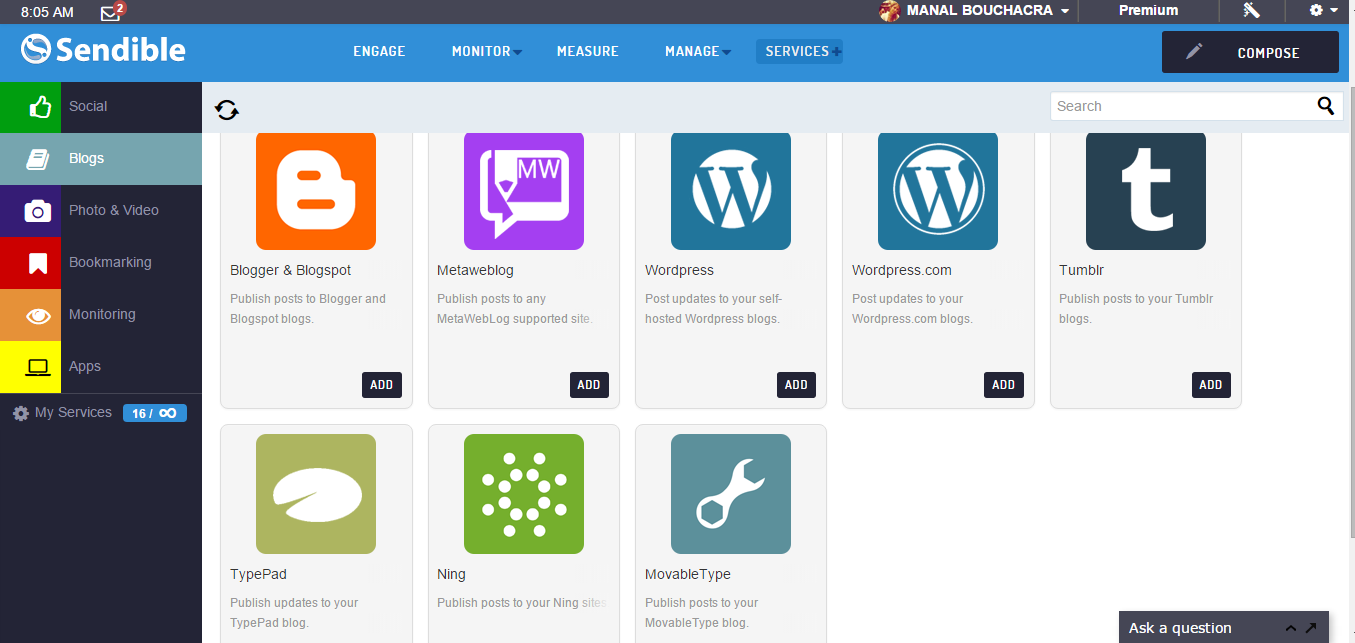This screenshot has height=643, width=1355.
Task: Click the user avatar picture
Action: coord(889,11)
